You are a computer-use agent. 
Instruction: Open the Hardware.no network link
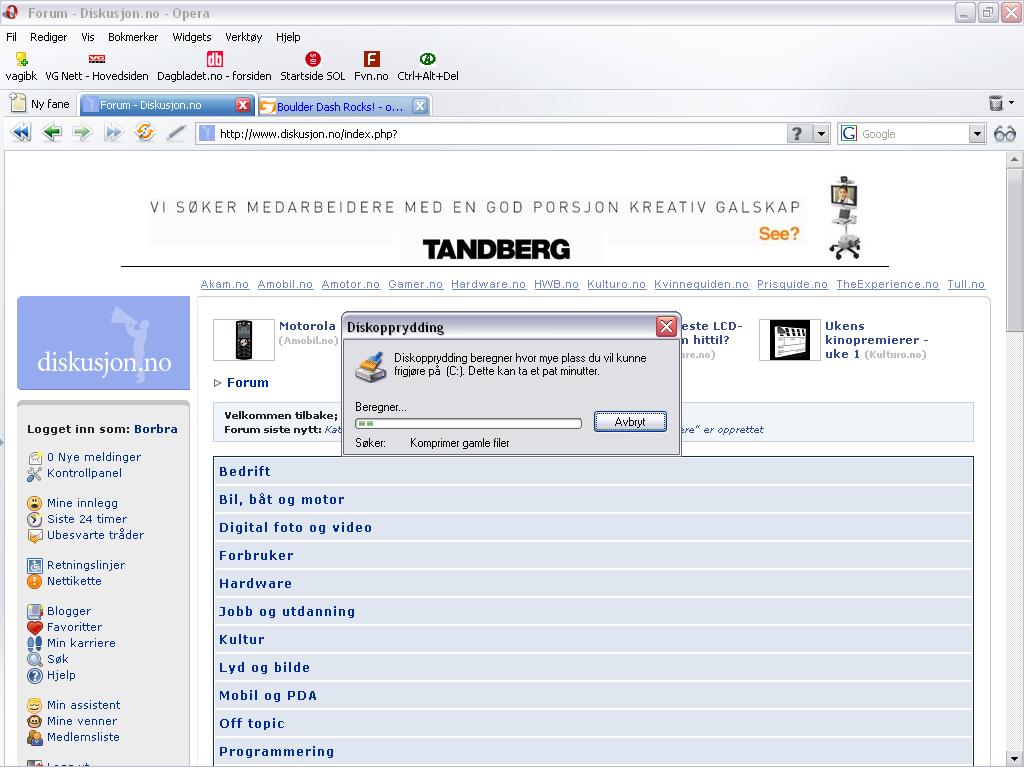coord(488,285)
